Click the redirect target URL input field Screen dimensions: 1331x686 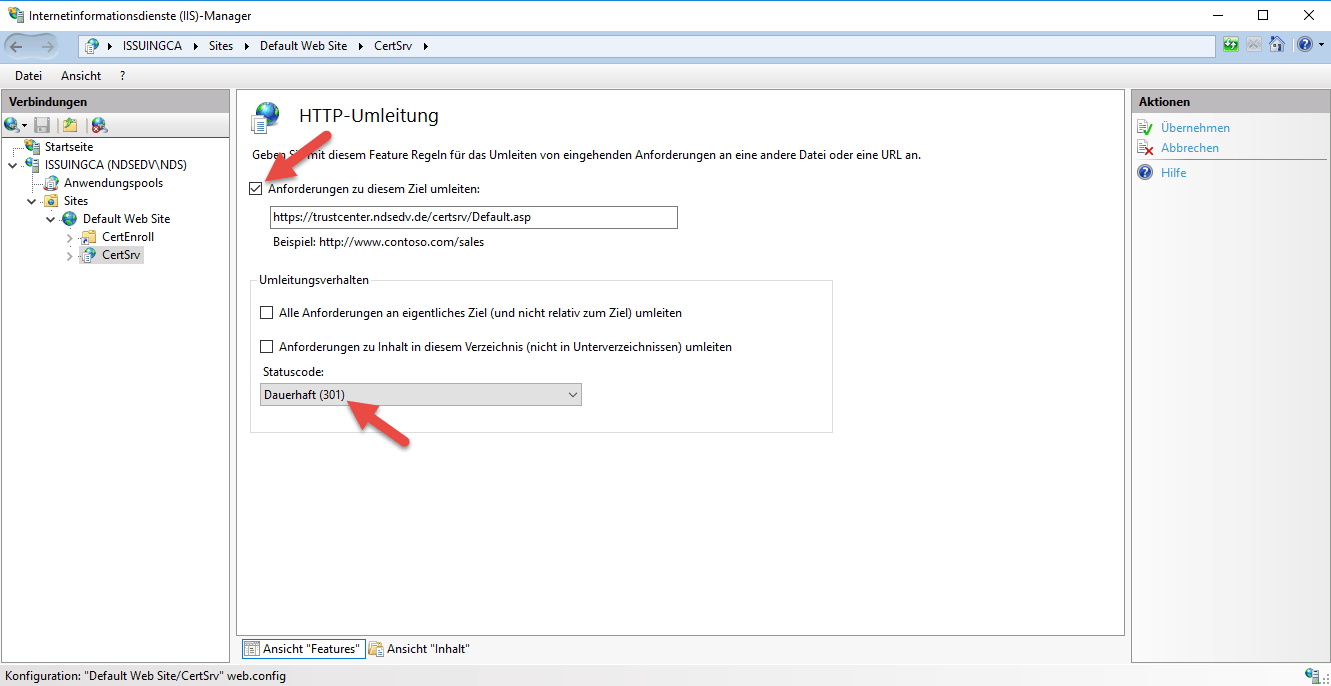473,218
